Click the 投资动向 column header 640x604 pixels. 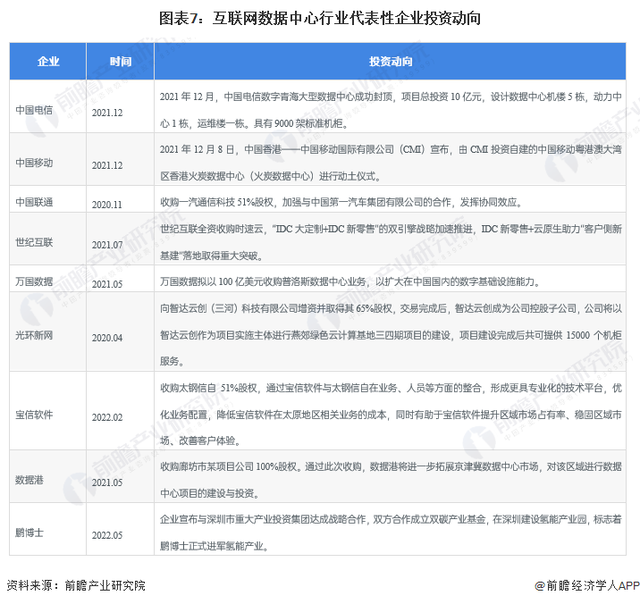[388, 62]
